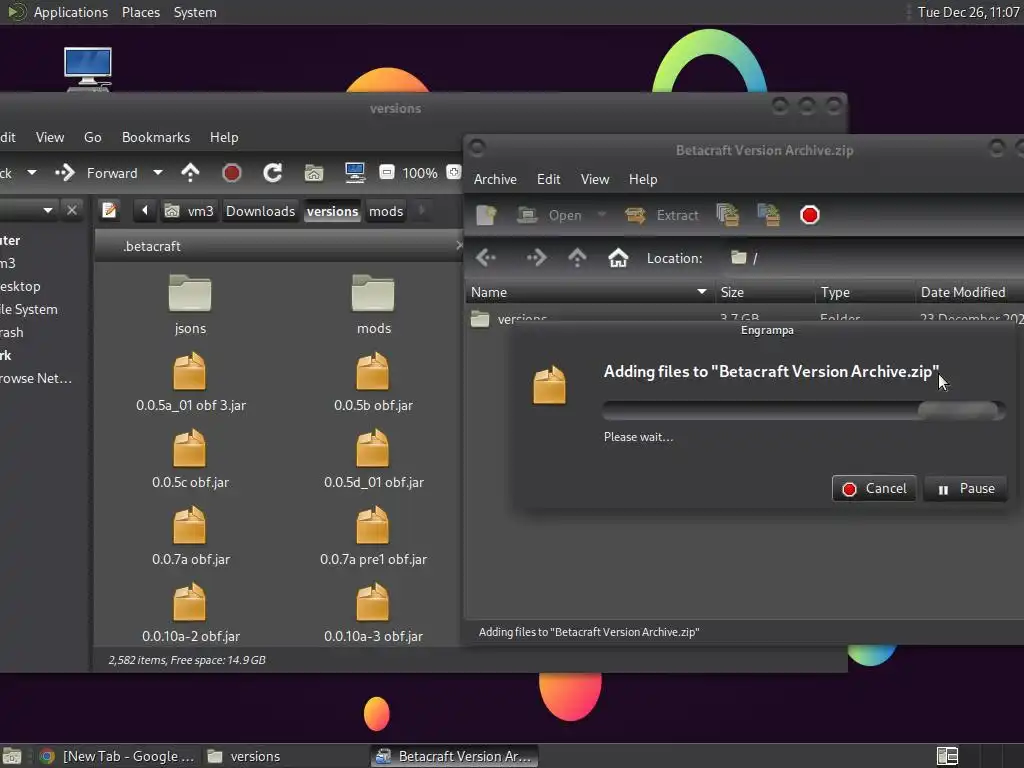Go to parent folder in file manager
This screenshot has height=768, width=1024.
[x=190, y=173]
